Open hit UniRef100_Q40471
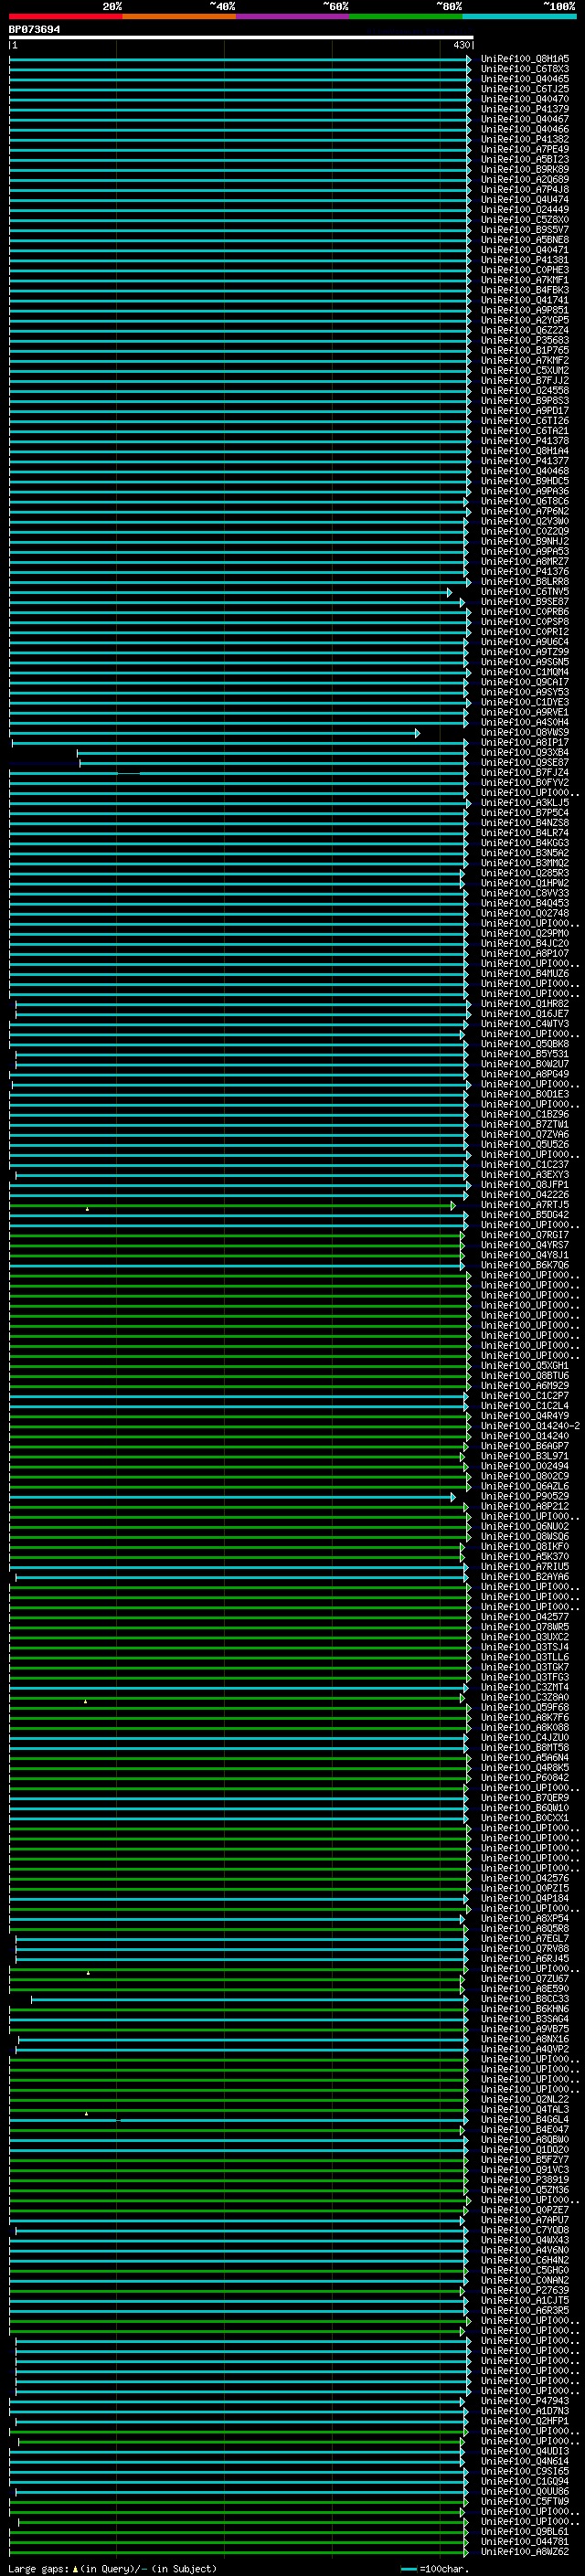Screen dimensions: 585x2576 point(525,250)
